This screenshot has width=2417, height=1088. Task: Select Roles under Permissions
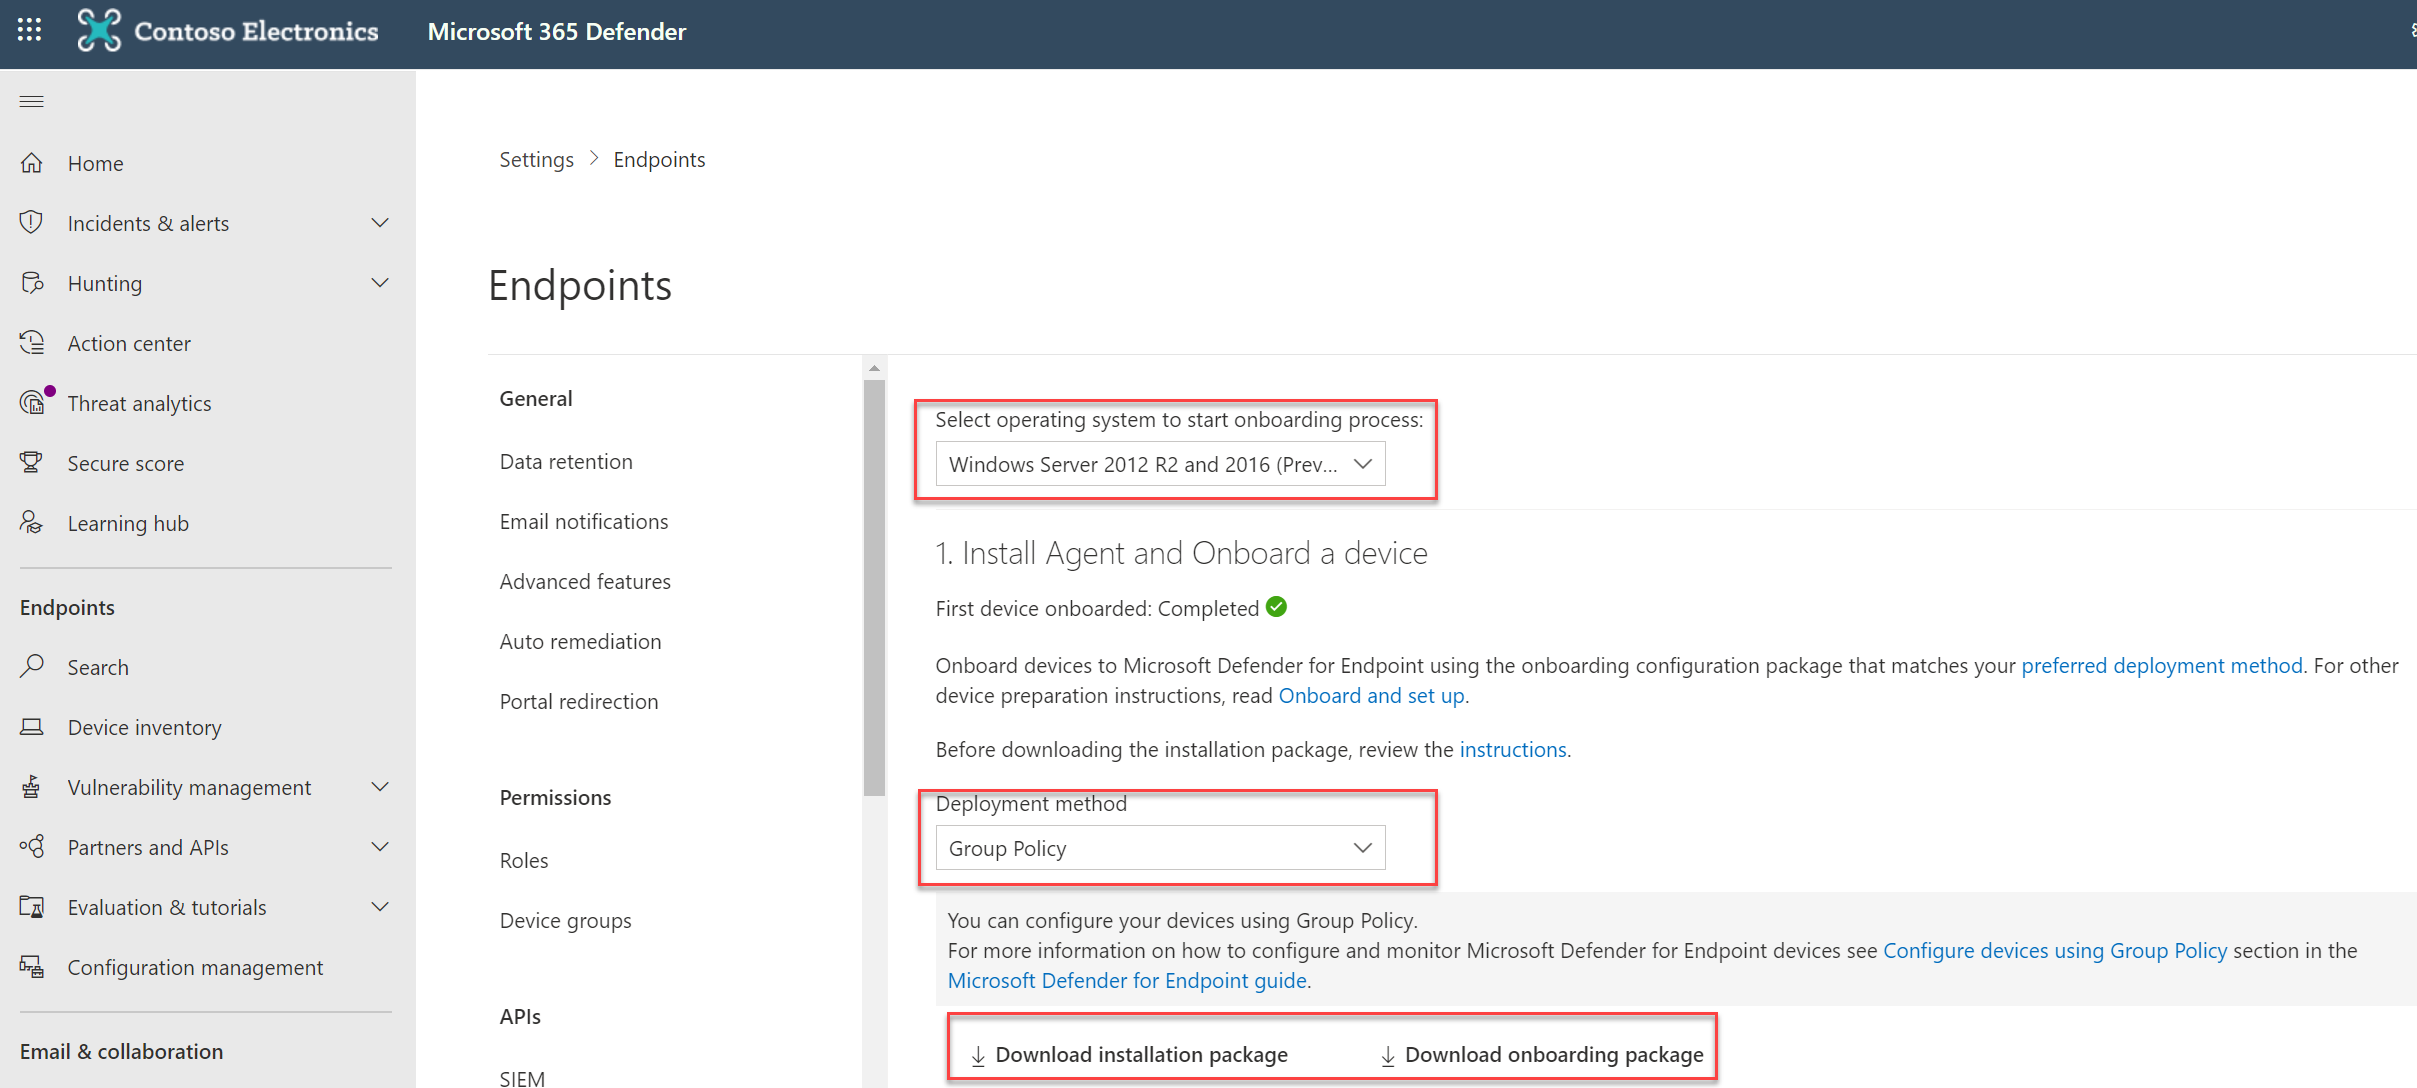pos(524,860)
